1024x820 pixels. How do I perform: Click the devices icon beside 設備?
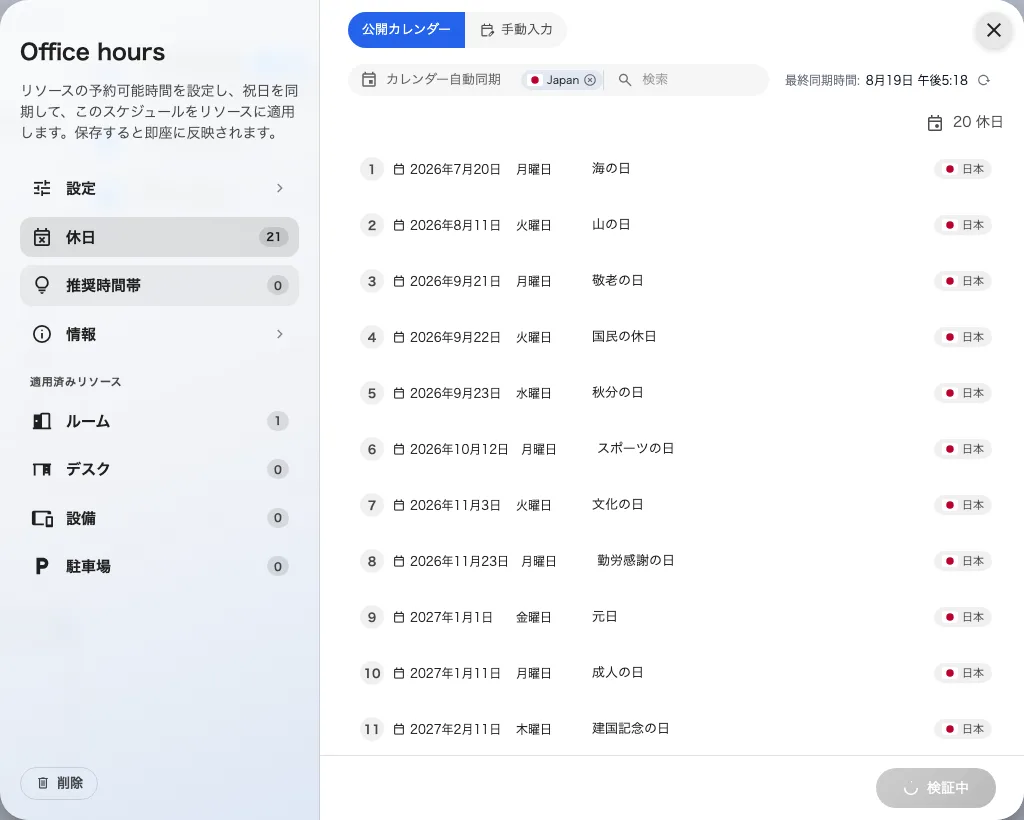point(42,518)
